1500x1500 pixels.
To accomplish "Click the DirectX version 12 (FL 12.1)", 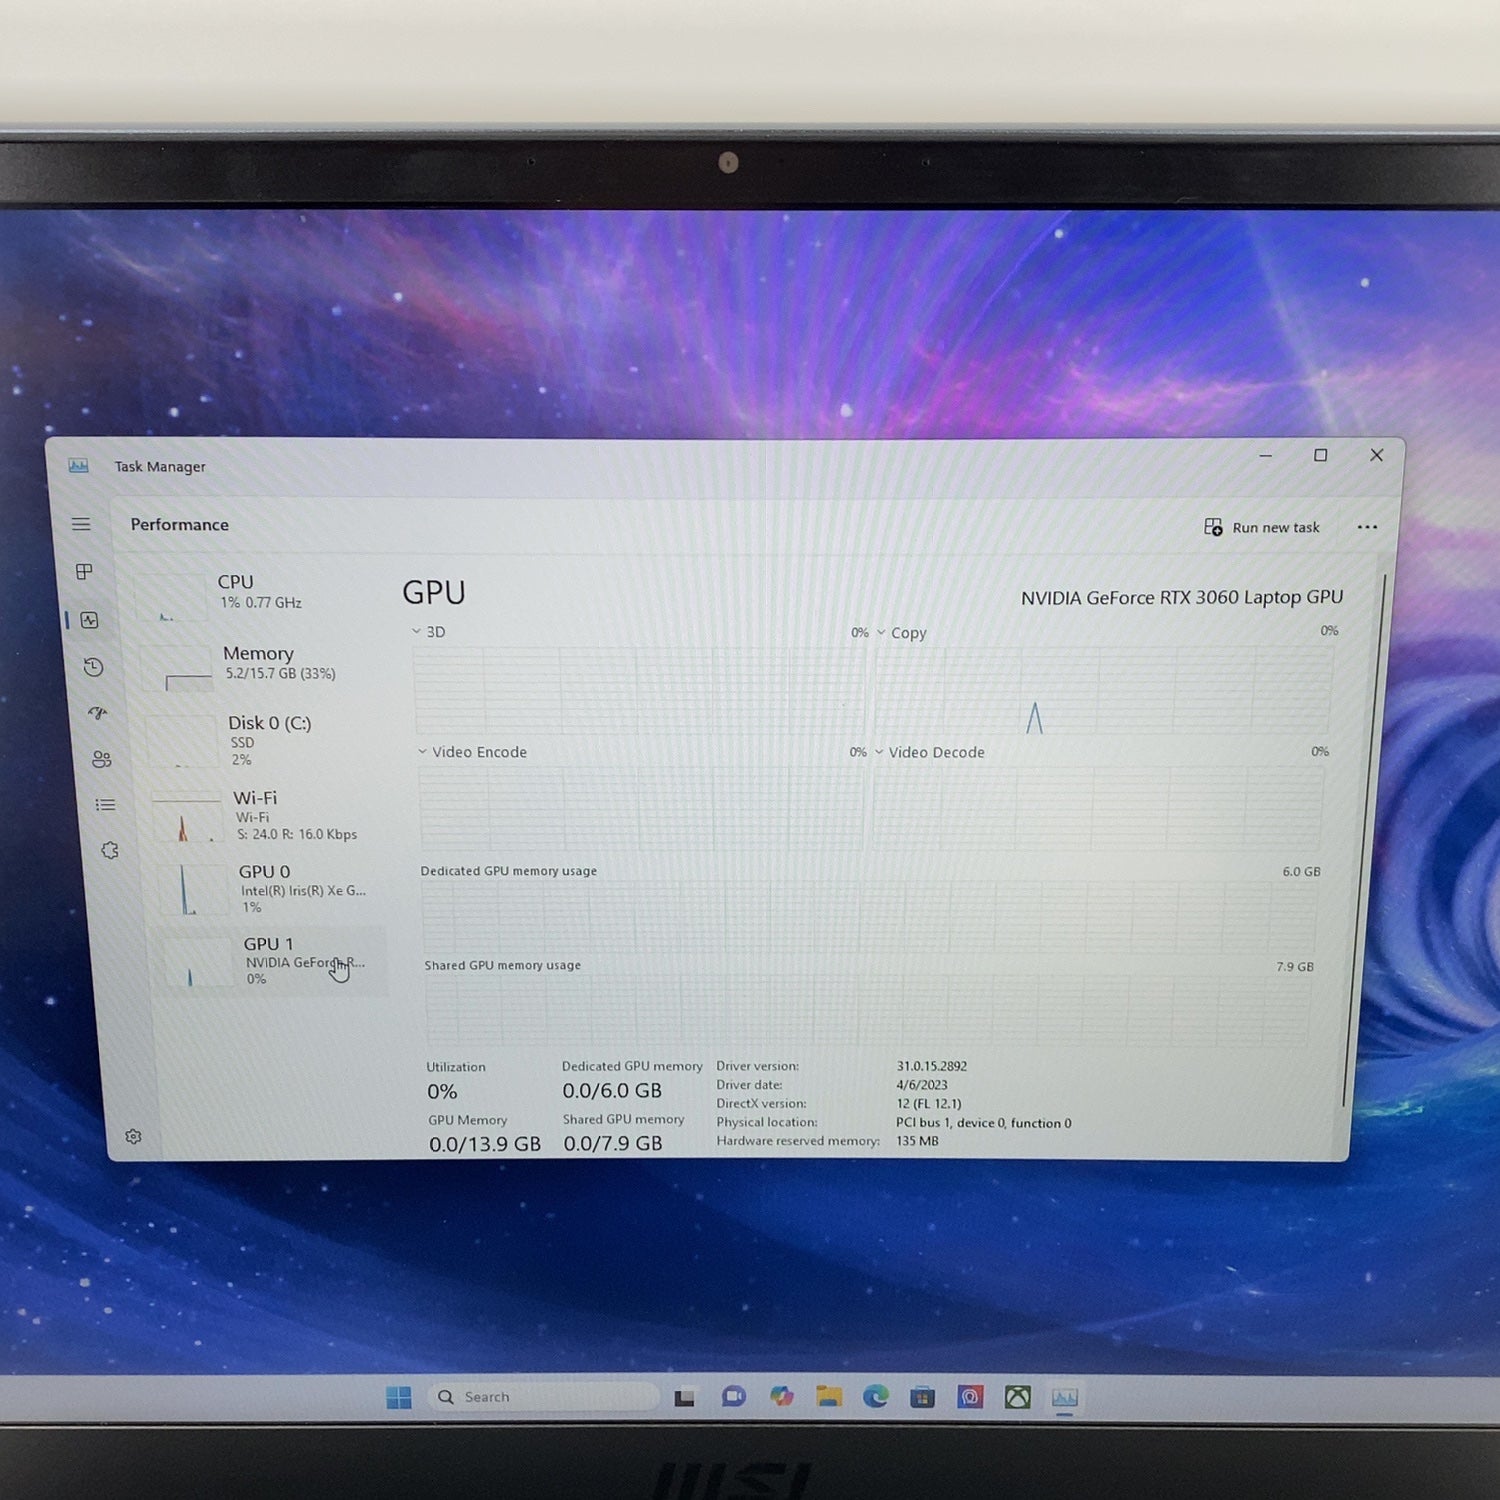I will coord(929,1104).
